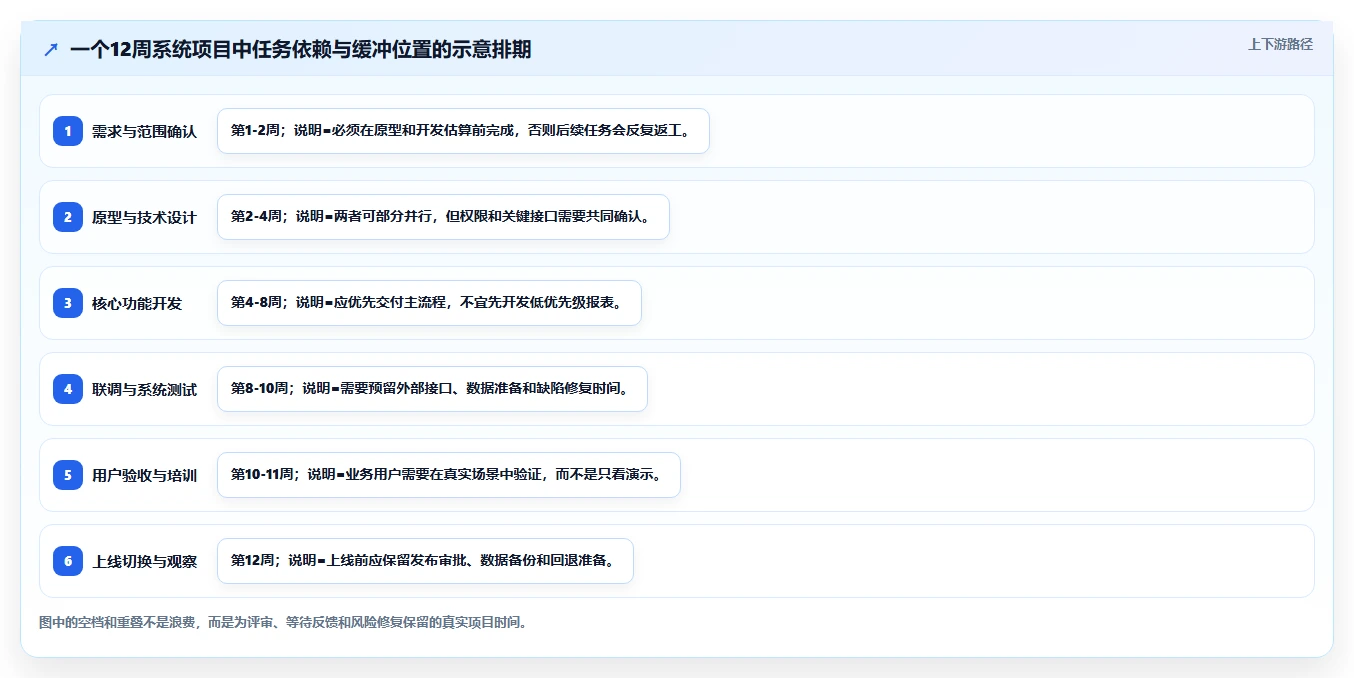Click the 上下游路径 label

click(1280, 44)
